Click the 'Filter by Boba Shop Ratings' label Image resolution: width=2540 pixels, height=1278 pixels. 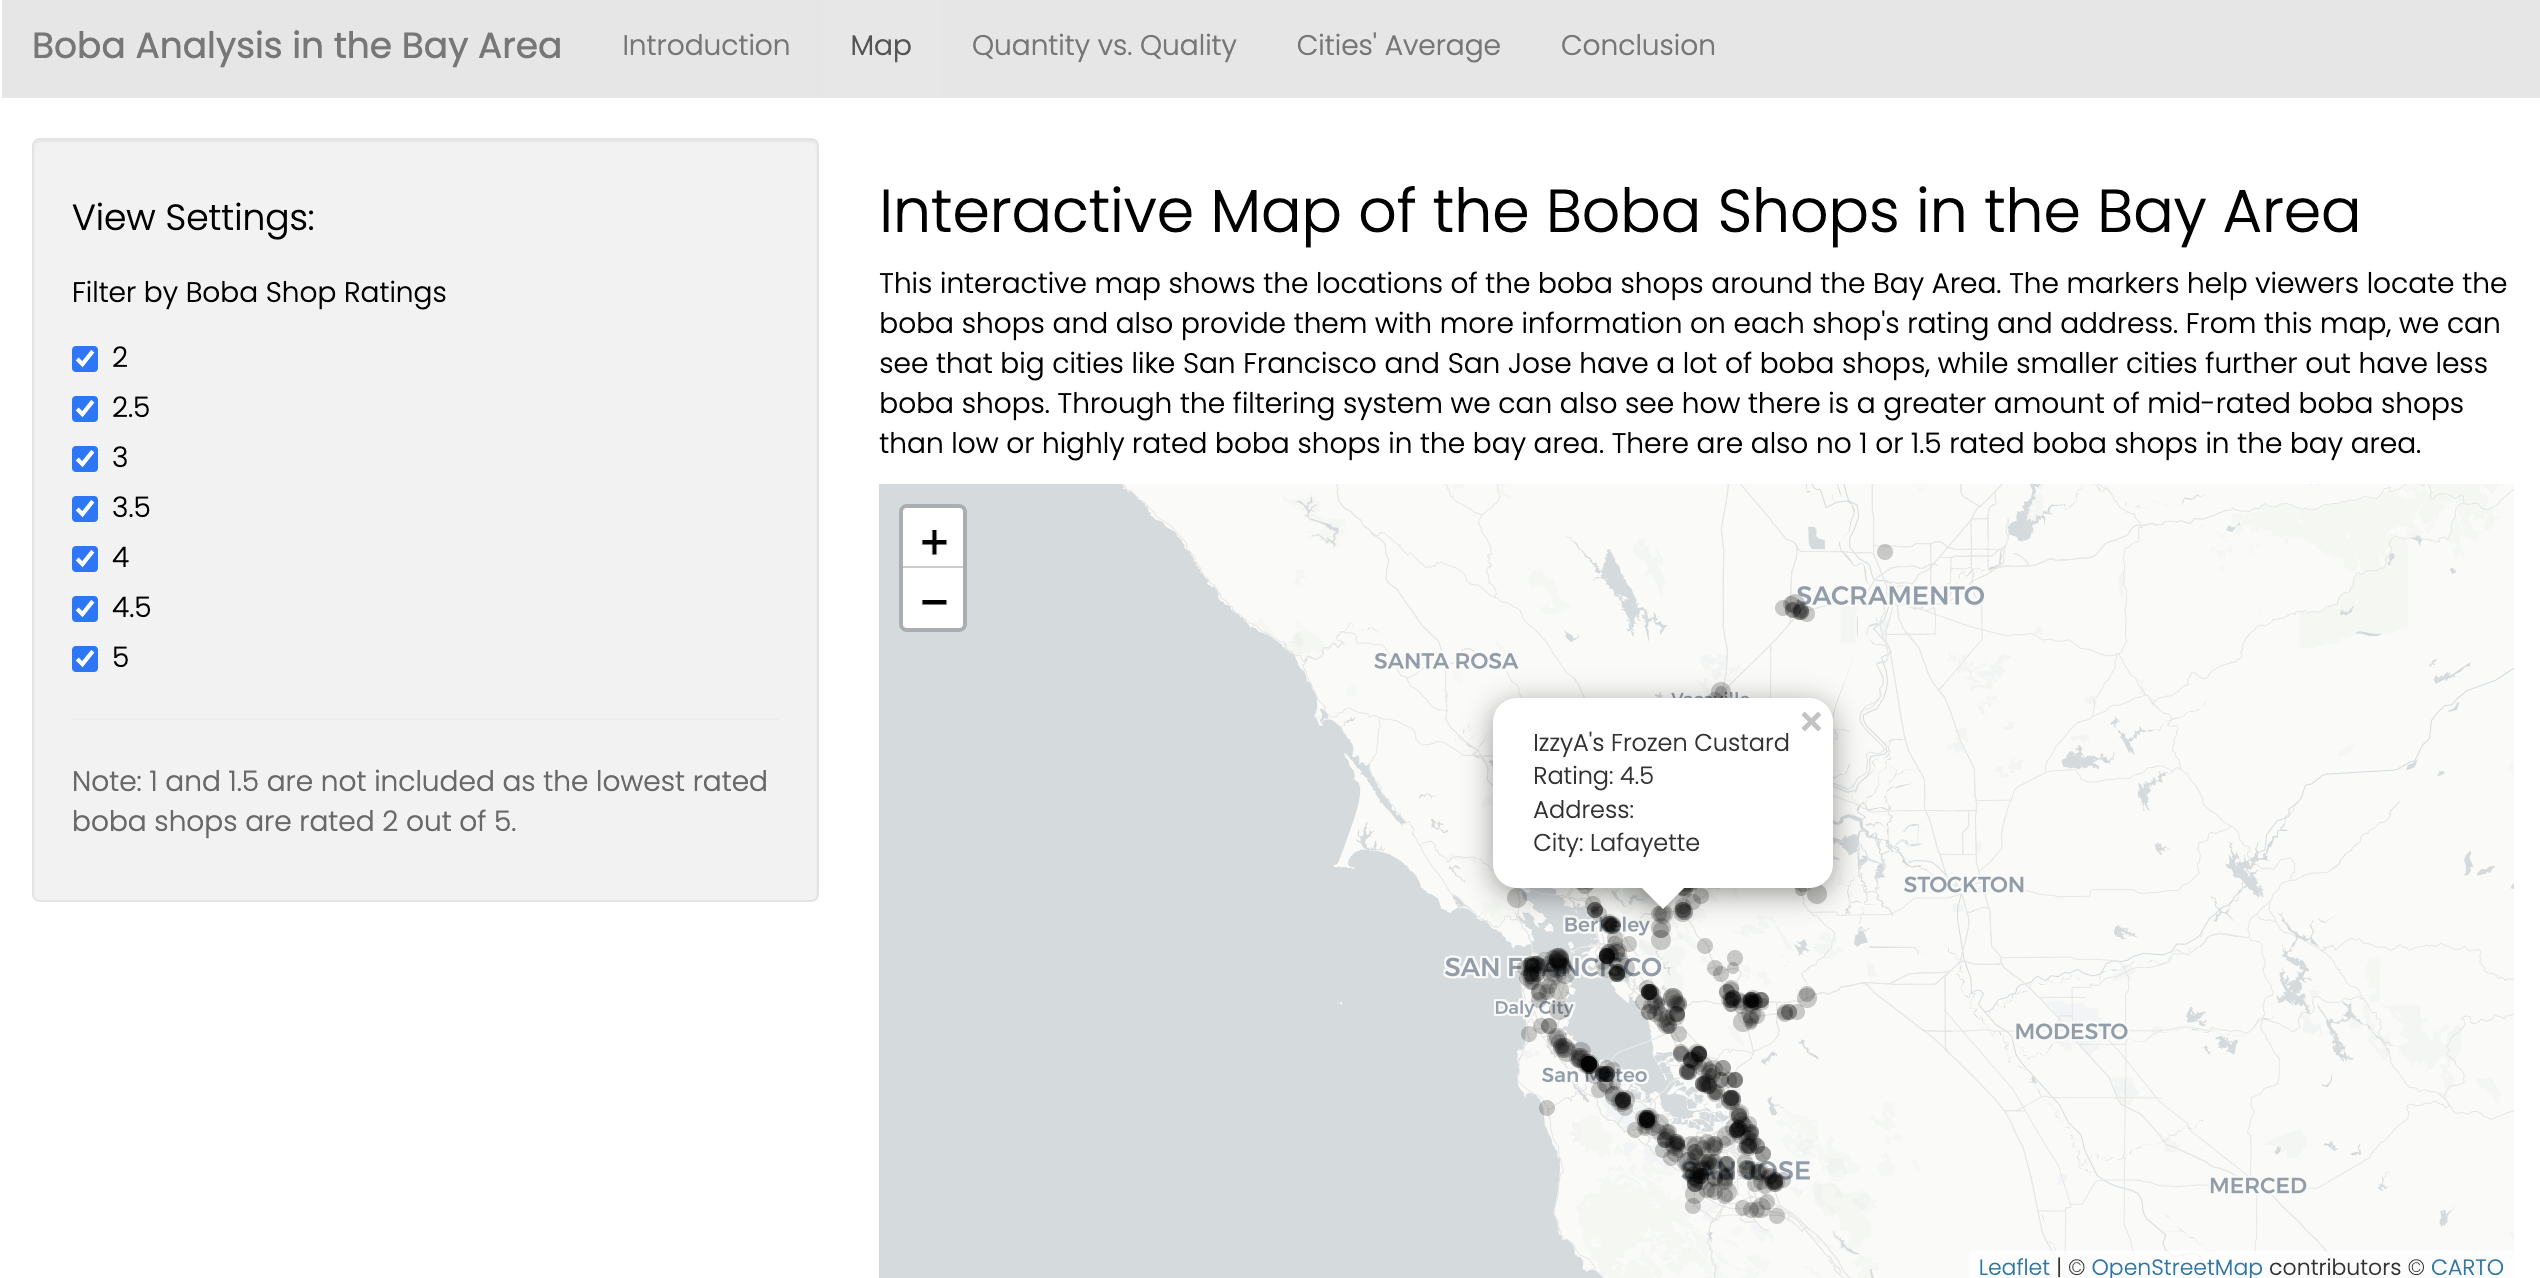click(259, 292)
